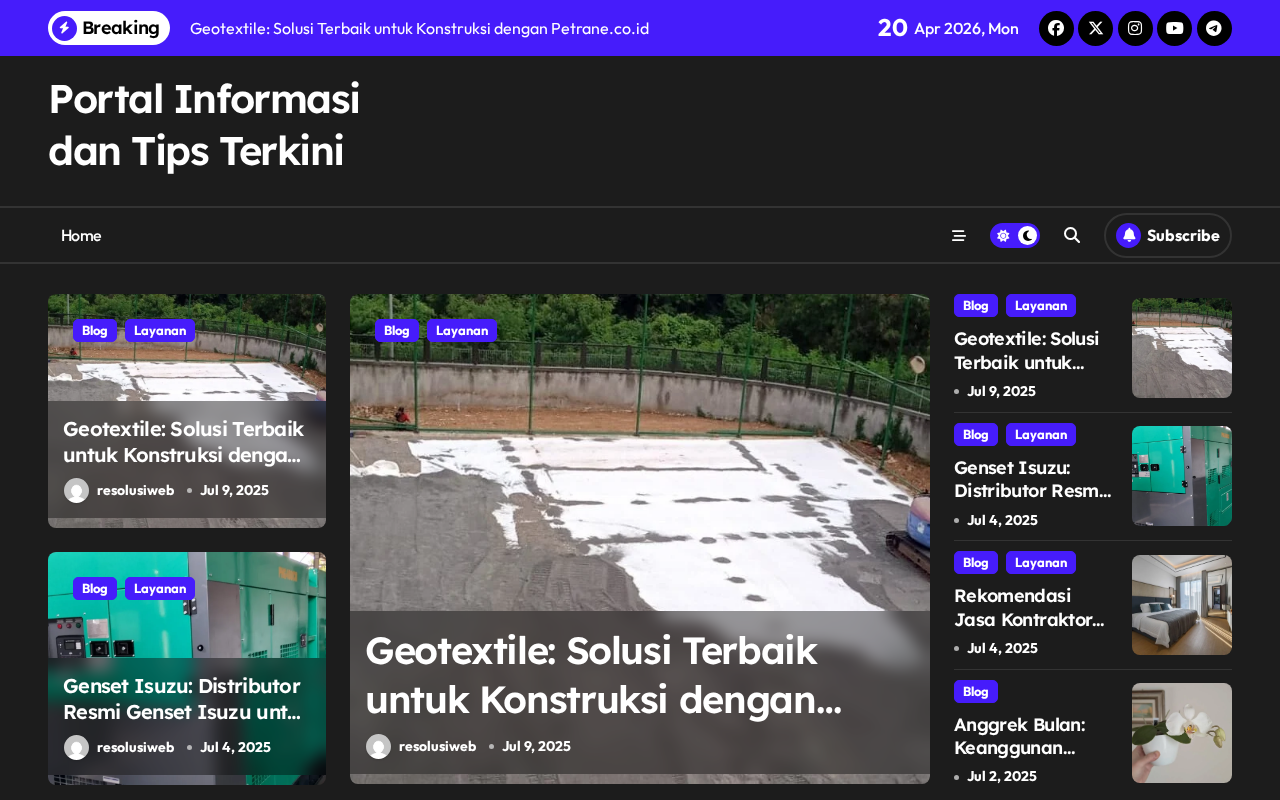This screenshot has height=800, width=1280.
Task: Open the Instagram social icon
Action: tap(1135, 28)
